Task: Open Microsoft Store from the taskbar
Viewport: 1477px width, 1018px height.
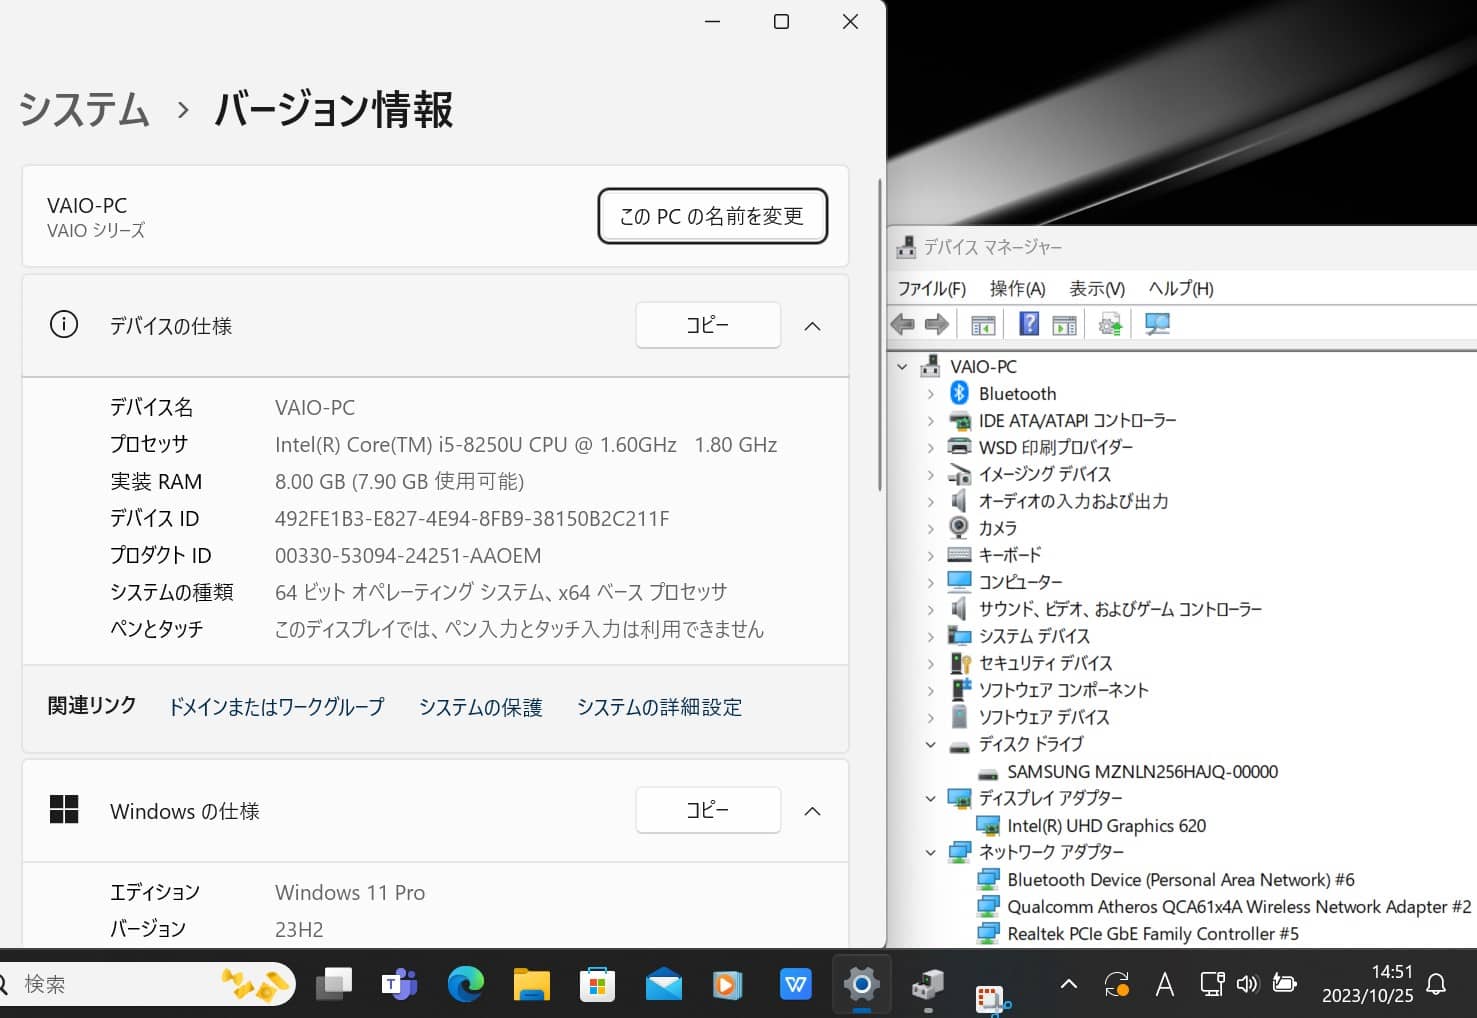Action: (x=597, y=985)
